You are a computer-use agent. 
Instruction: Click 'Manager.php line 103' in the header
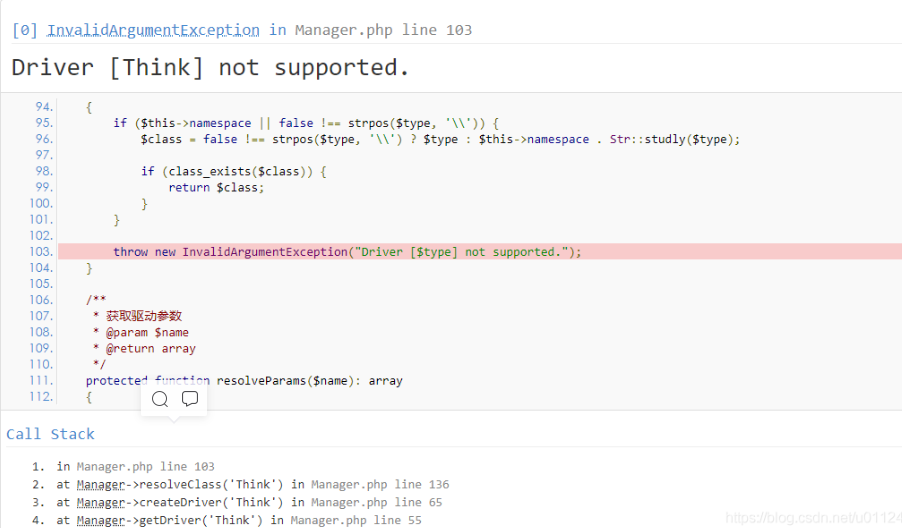pyautogui.click(x=383, y=30)
